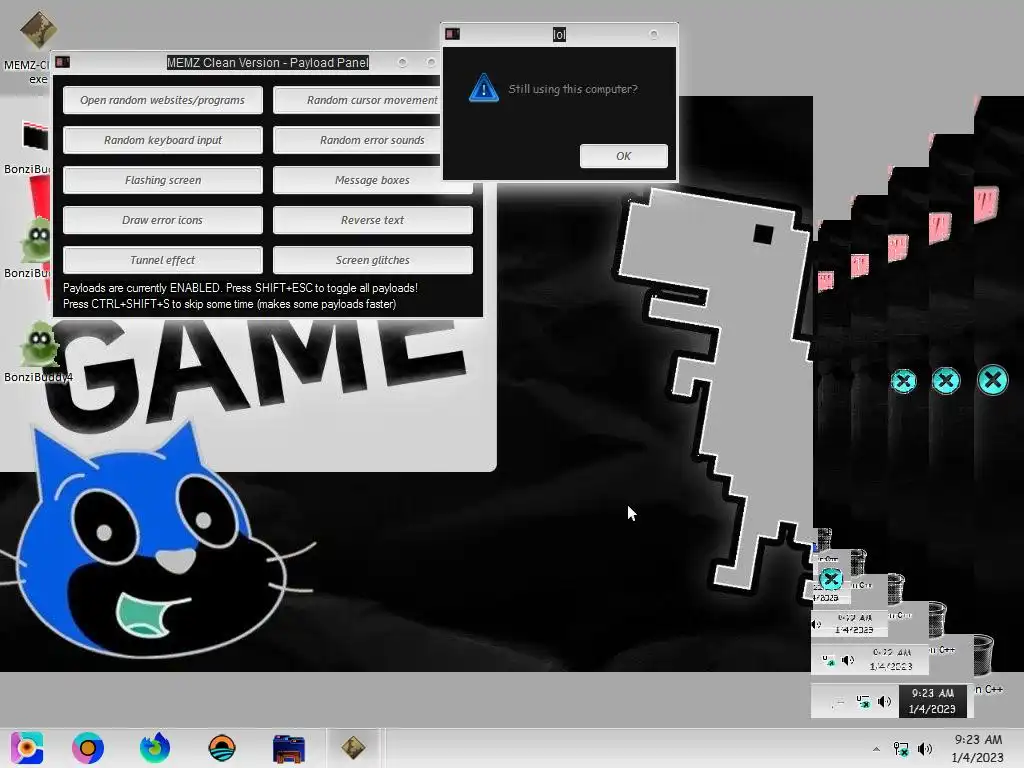Image resolution: width=1024 pixels, height=768 pixels.
Task: Open the sunset-circle taskbar icon
Action: click(x=222, y=748)
